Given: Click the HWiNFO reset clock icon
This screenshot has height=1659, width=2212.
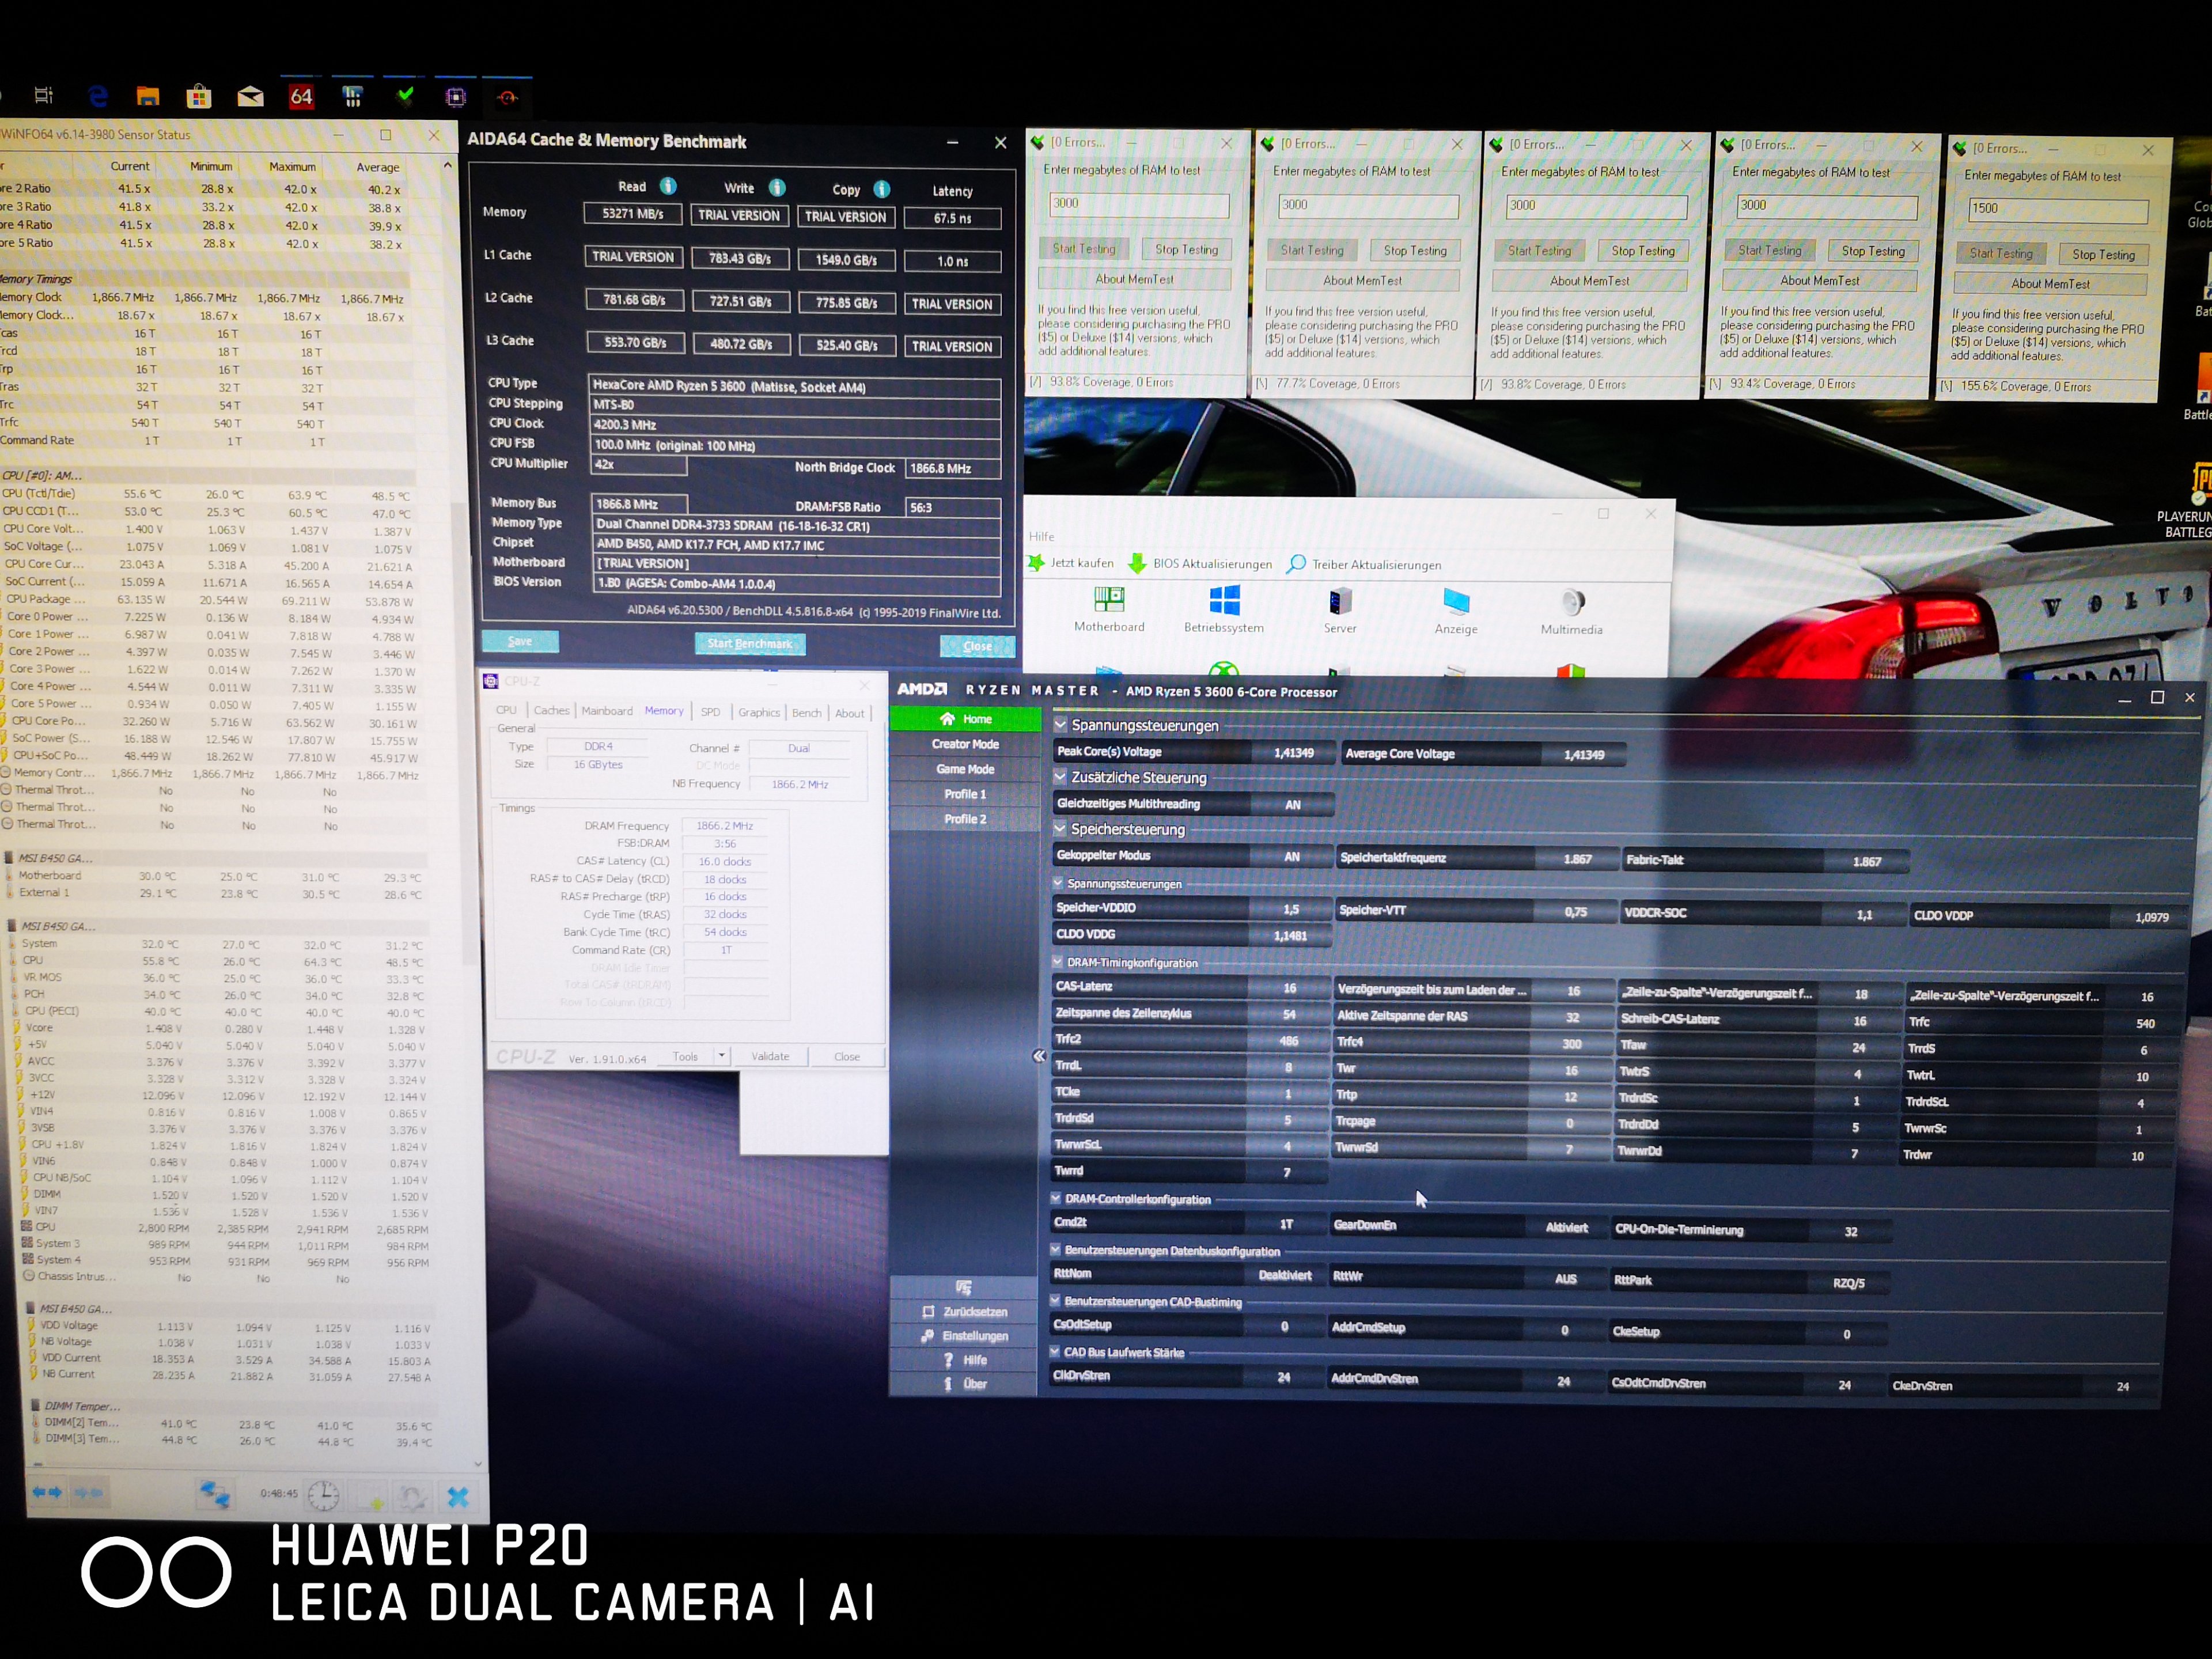Looking at the screenshot, I should (x=323, y=1495).
